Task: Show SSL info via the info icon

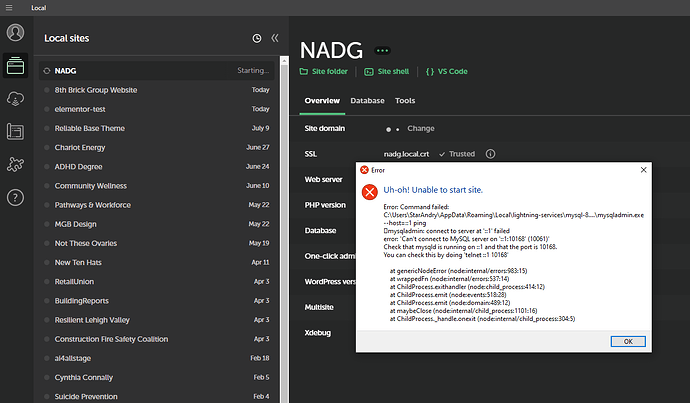Action: pyautogui.click(x=490, y=154)
